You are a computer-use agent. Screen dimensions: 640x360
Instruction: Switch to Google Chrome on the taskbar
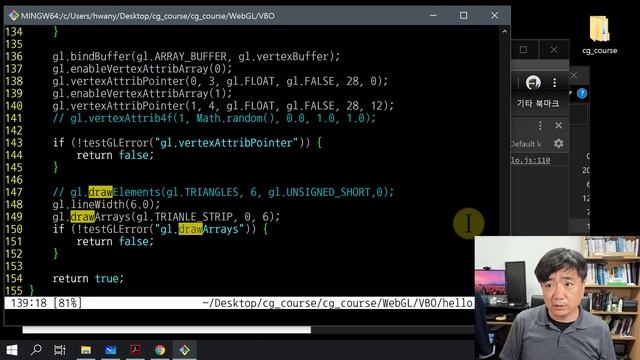click(160, 350)
